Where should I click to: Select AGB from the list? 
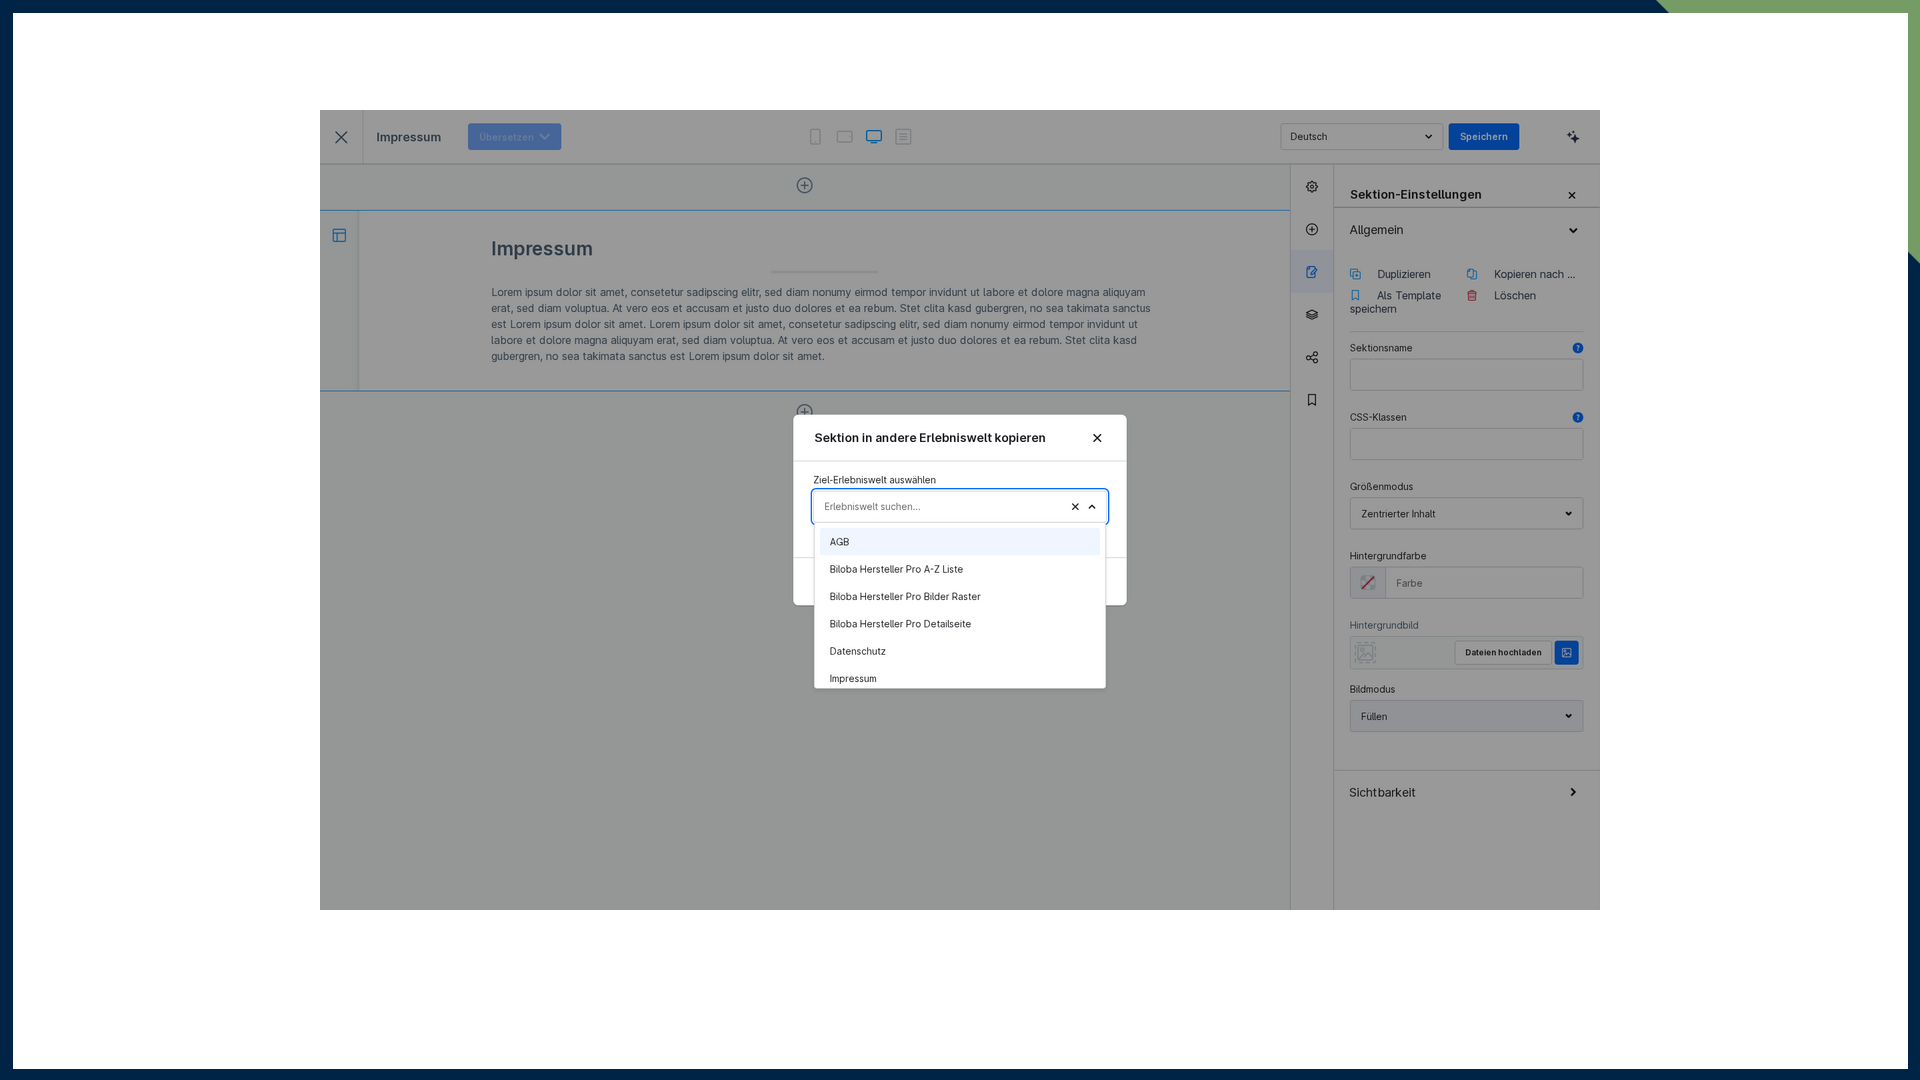point(960,542)
